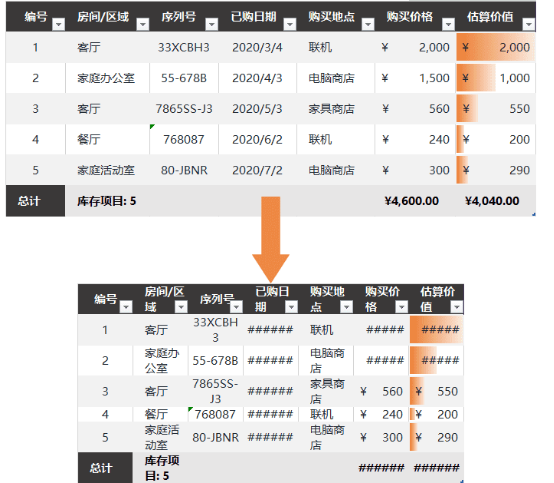
Task: Select the 768087 cell in the upper table
Action: [184, 140]
